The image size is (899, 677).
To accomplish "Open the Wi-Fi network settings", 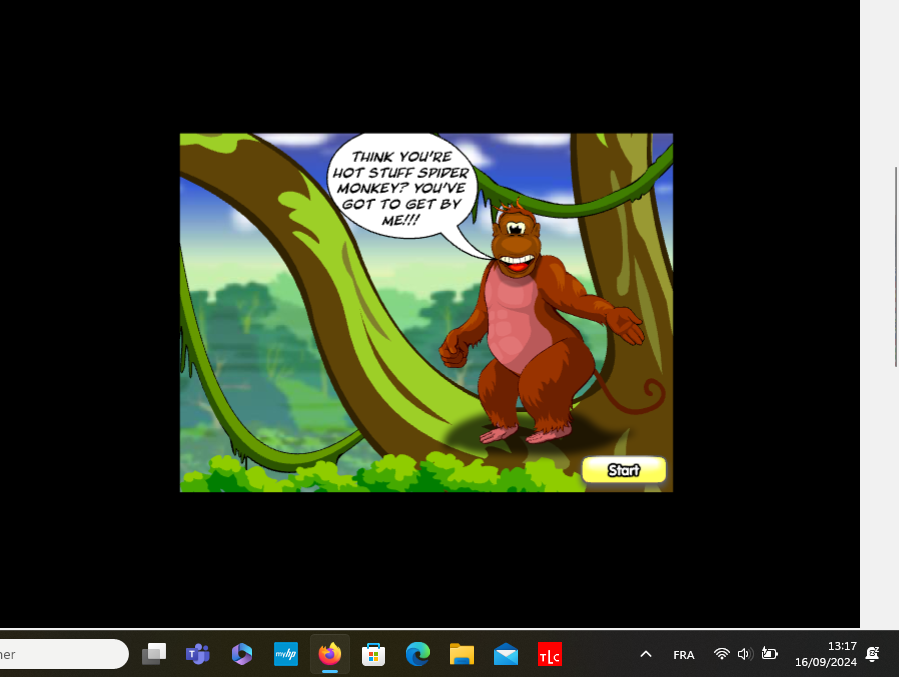I will (721, 654).
